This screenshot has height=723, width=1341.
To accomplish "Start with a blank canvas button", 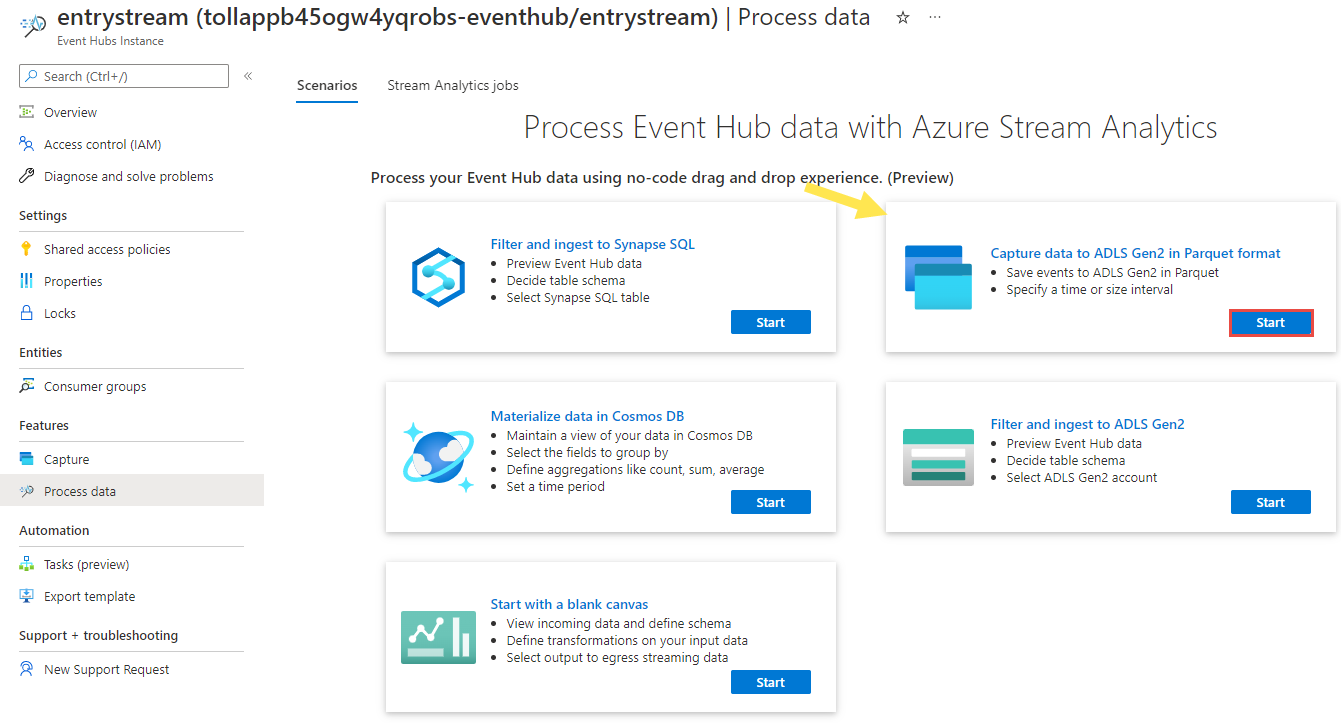I will pyautogui.click(x=771, y=682).
